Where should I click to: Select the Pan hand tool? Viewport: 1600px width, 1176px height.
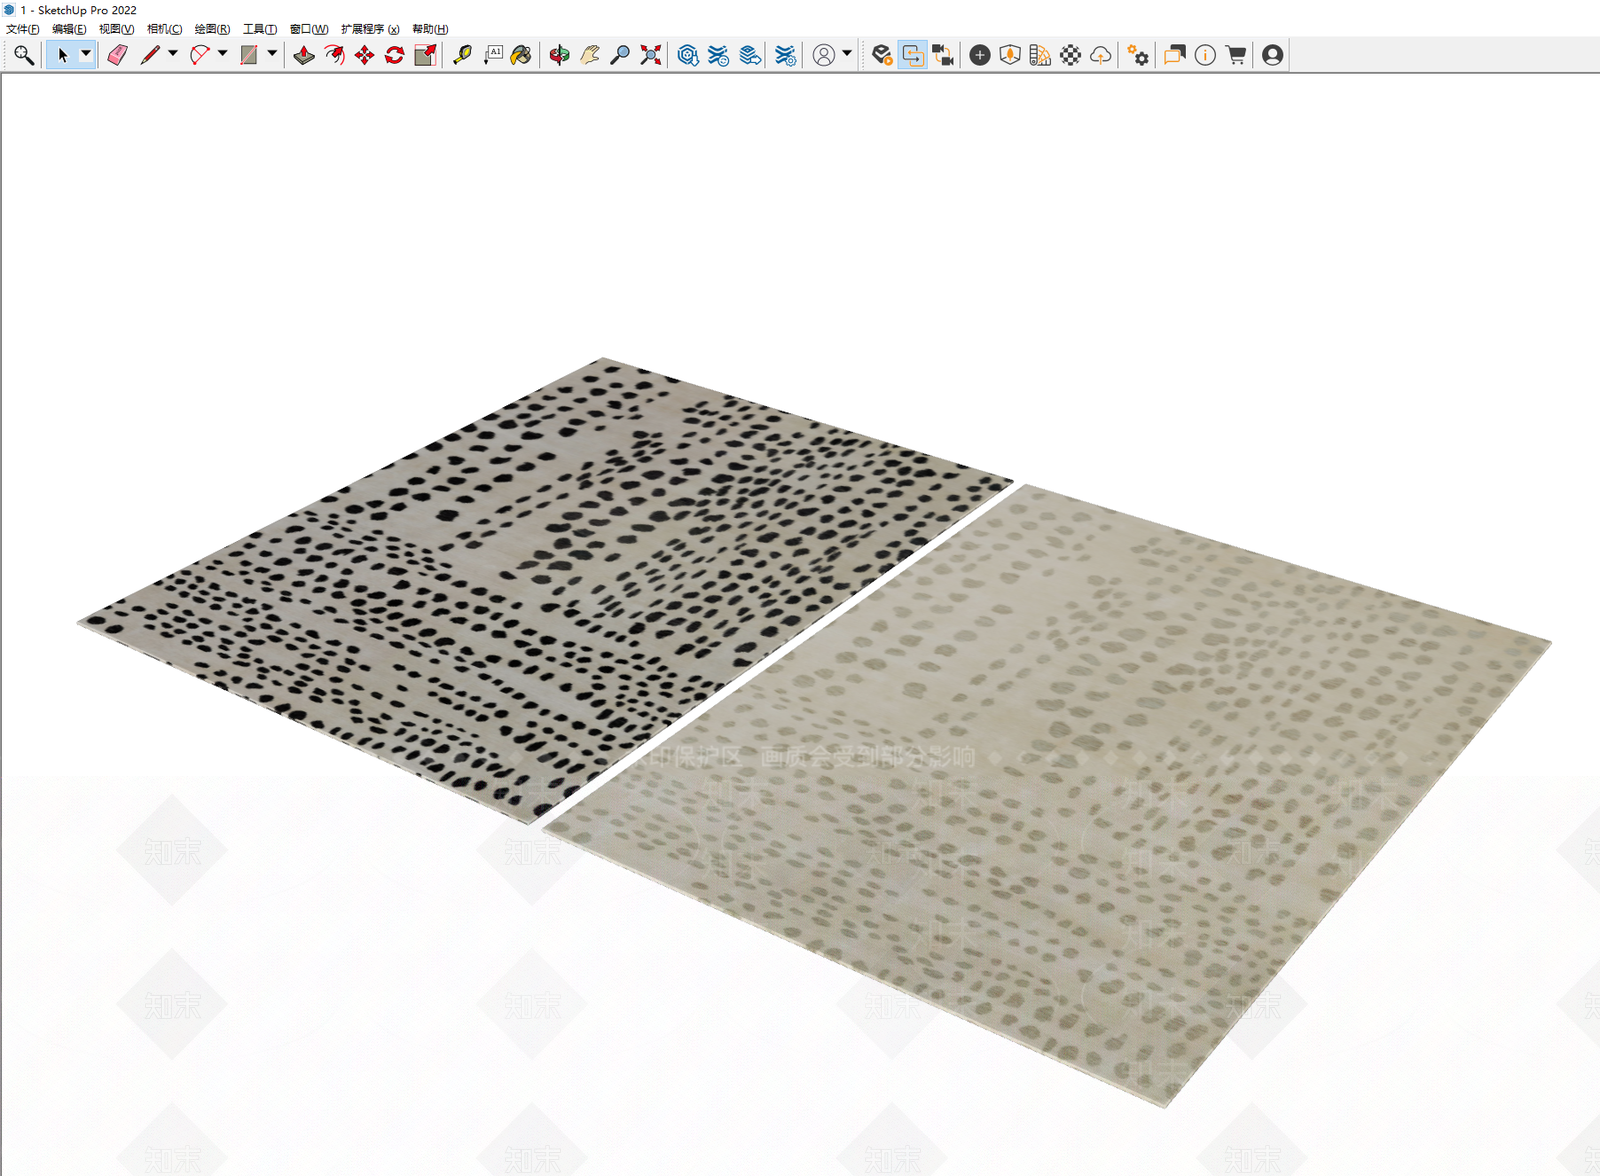point(590,55)
